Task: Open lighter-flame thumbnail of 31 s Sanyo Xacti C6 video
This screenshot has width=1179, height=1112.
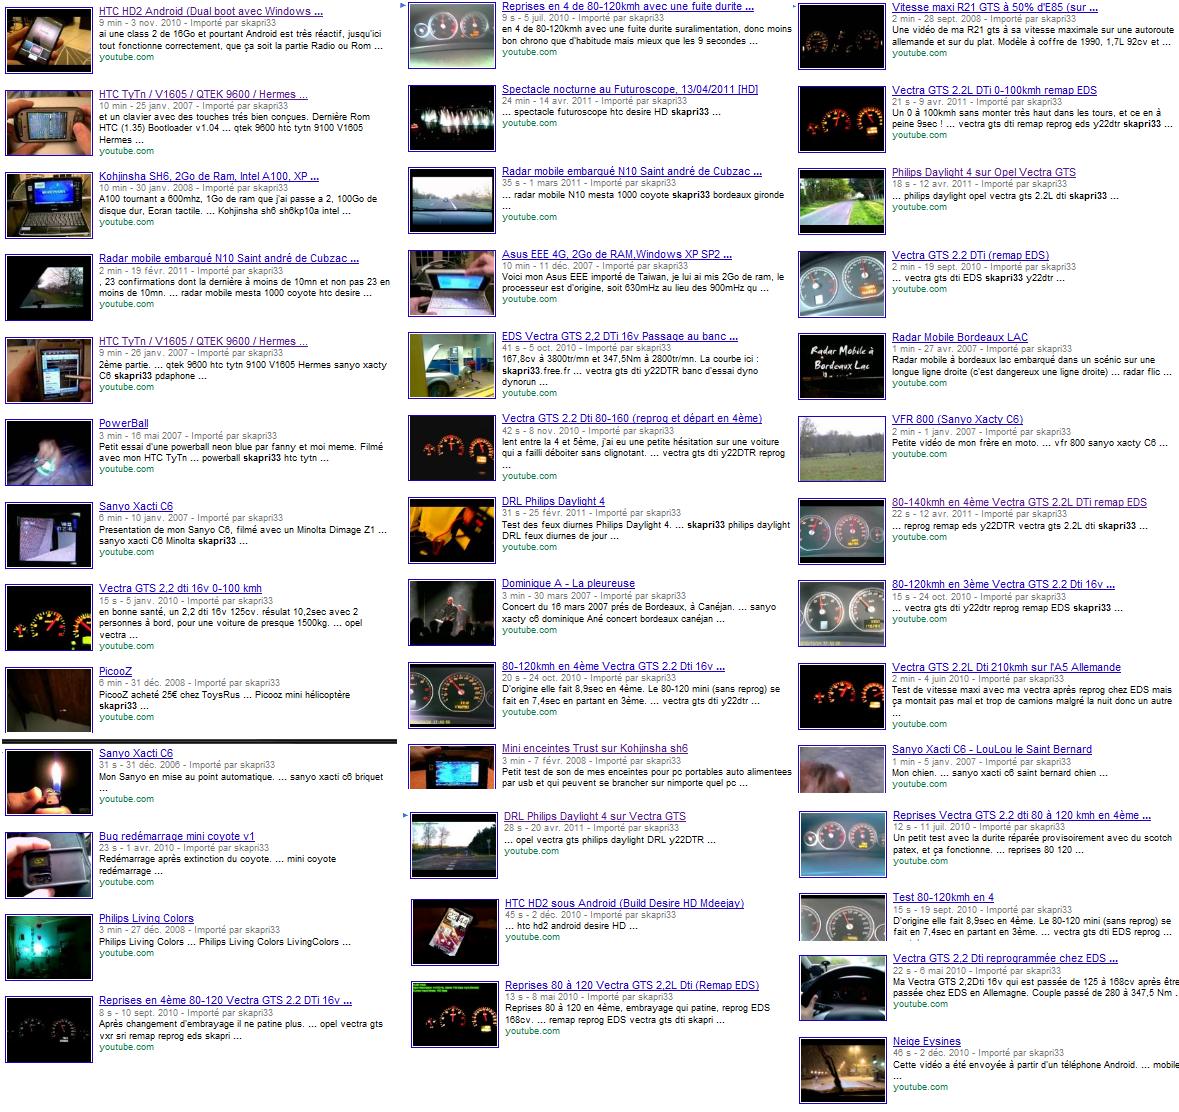Action: (x=49, y=782)
